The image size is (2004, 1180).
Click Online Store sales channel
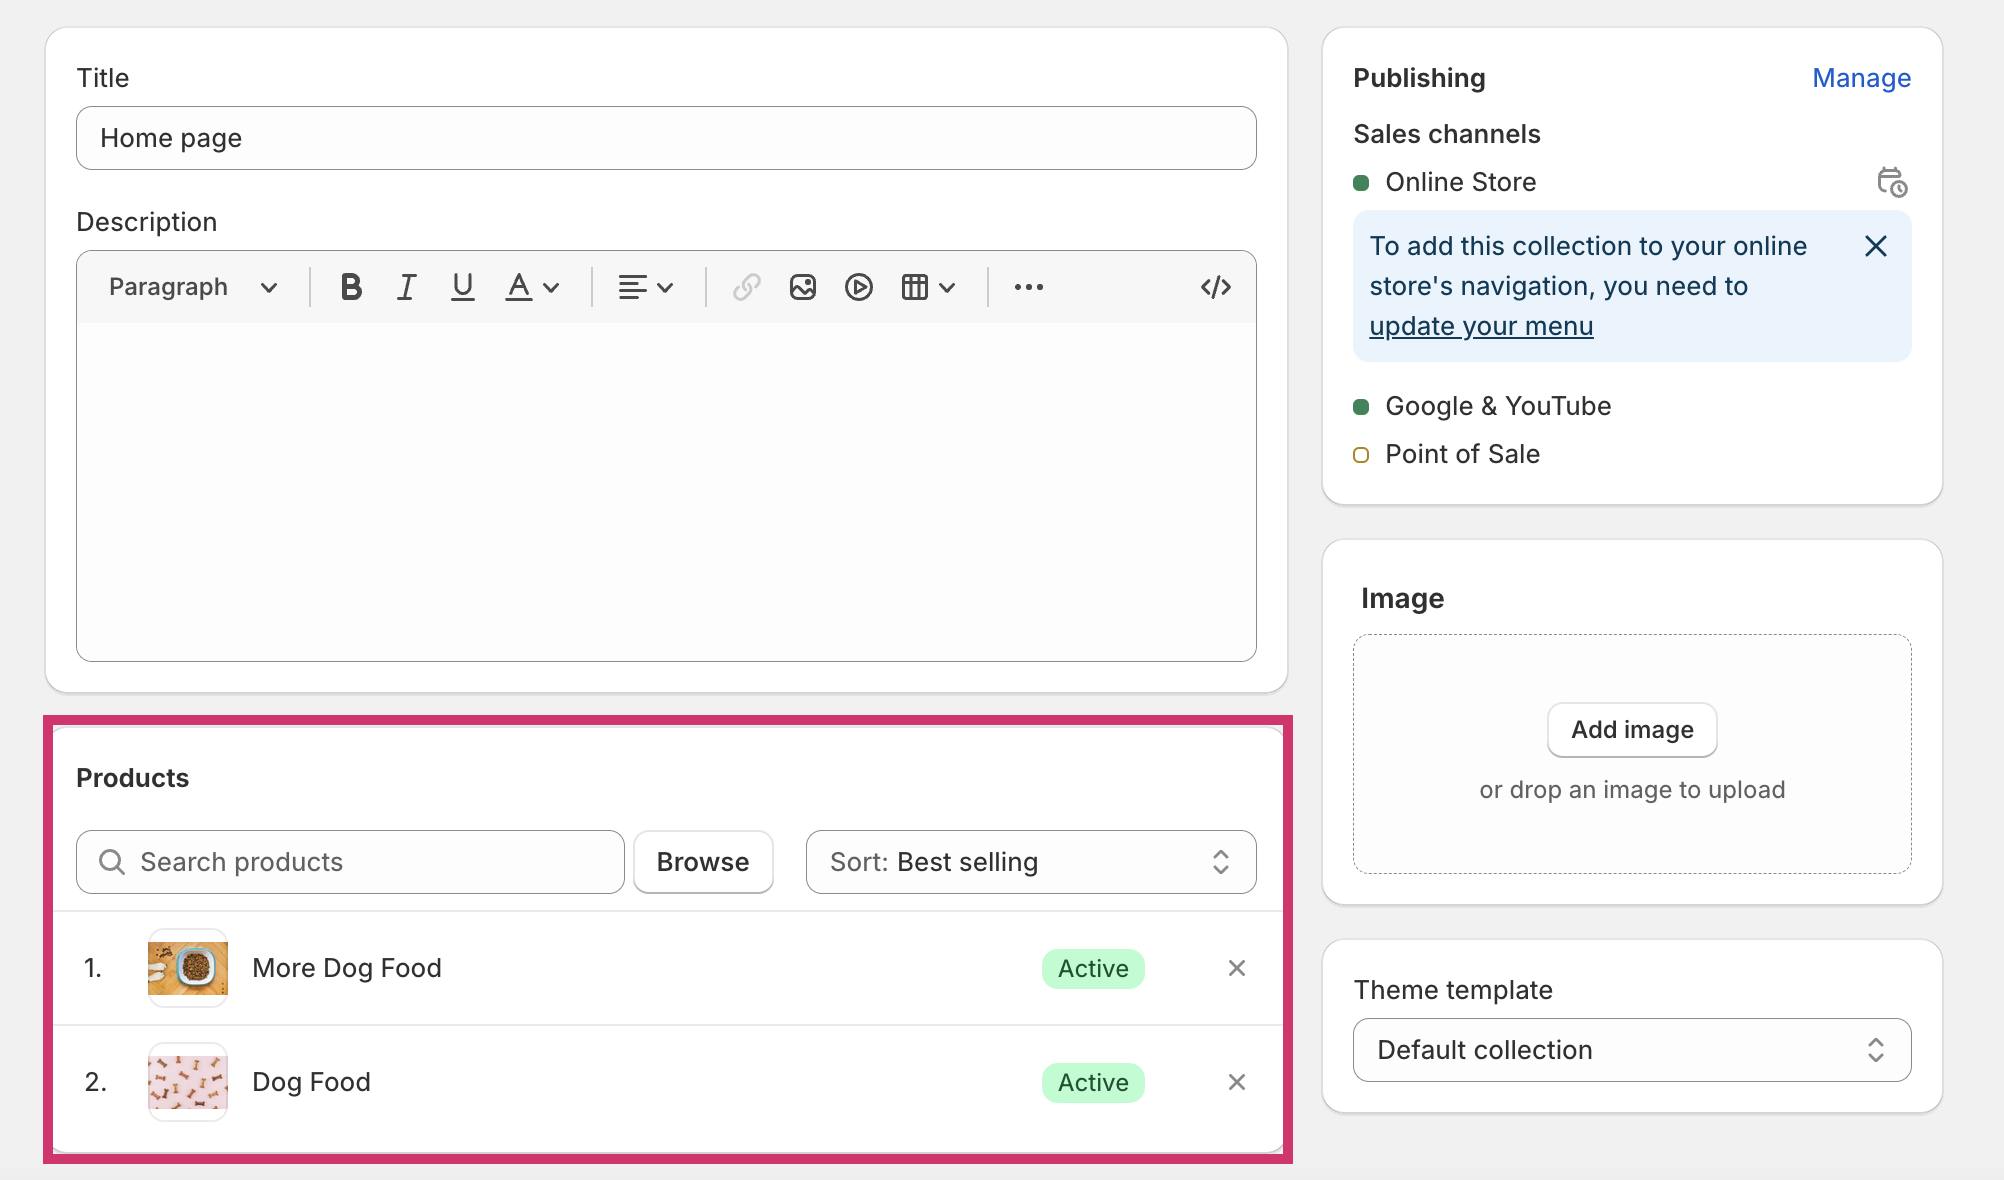coord(1460,182)
